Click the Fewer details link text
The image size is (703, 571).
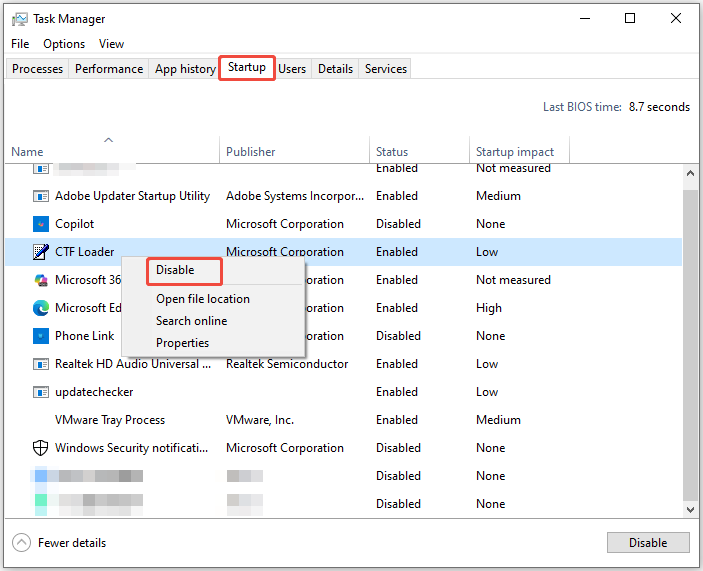pos(72,543)
